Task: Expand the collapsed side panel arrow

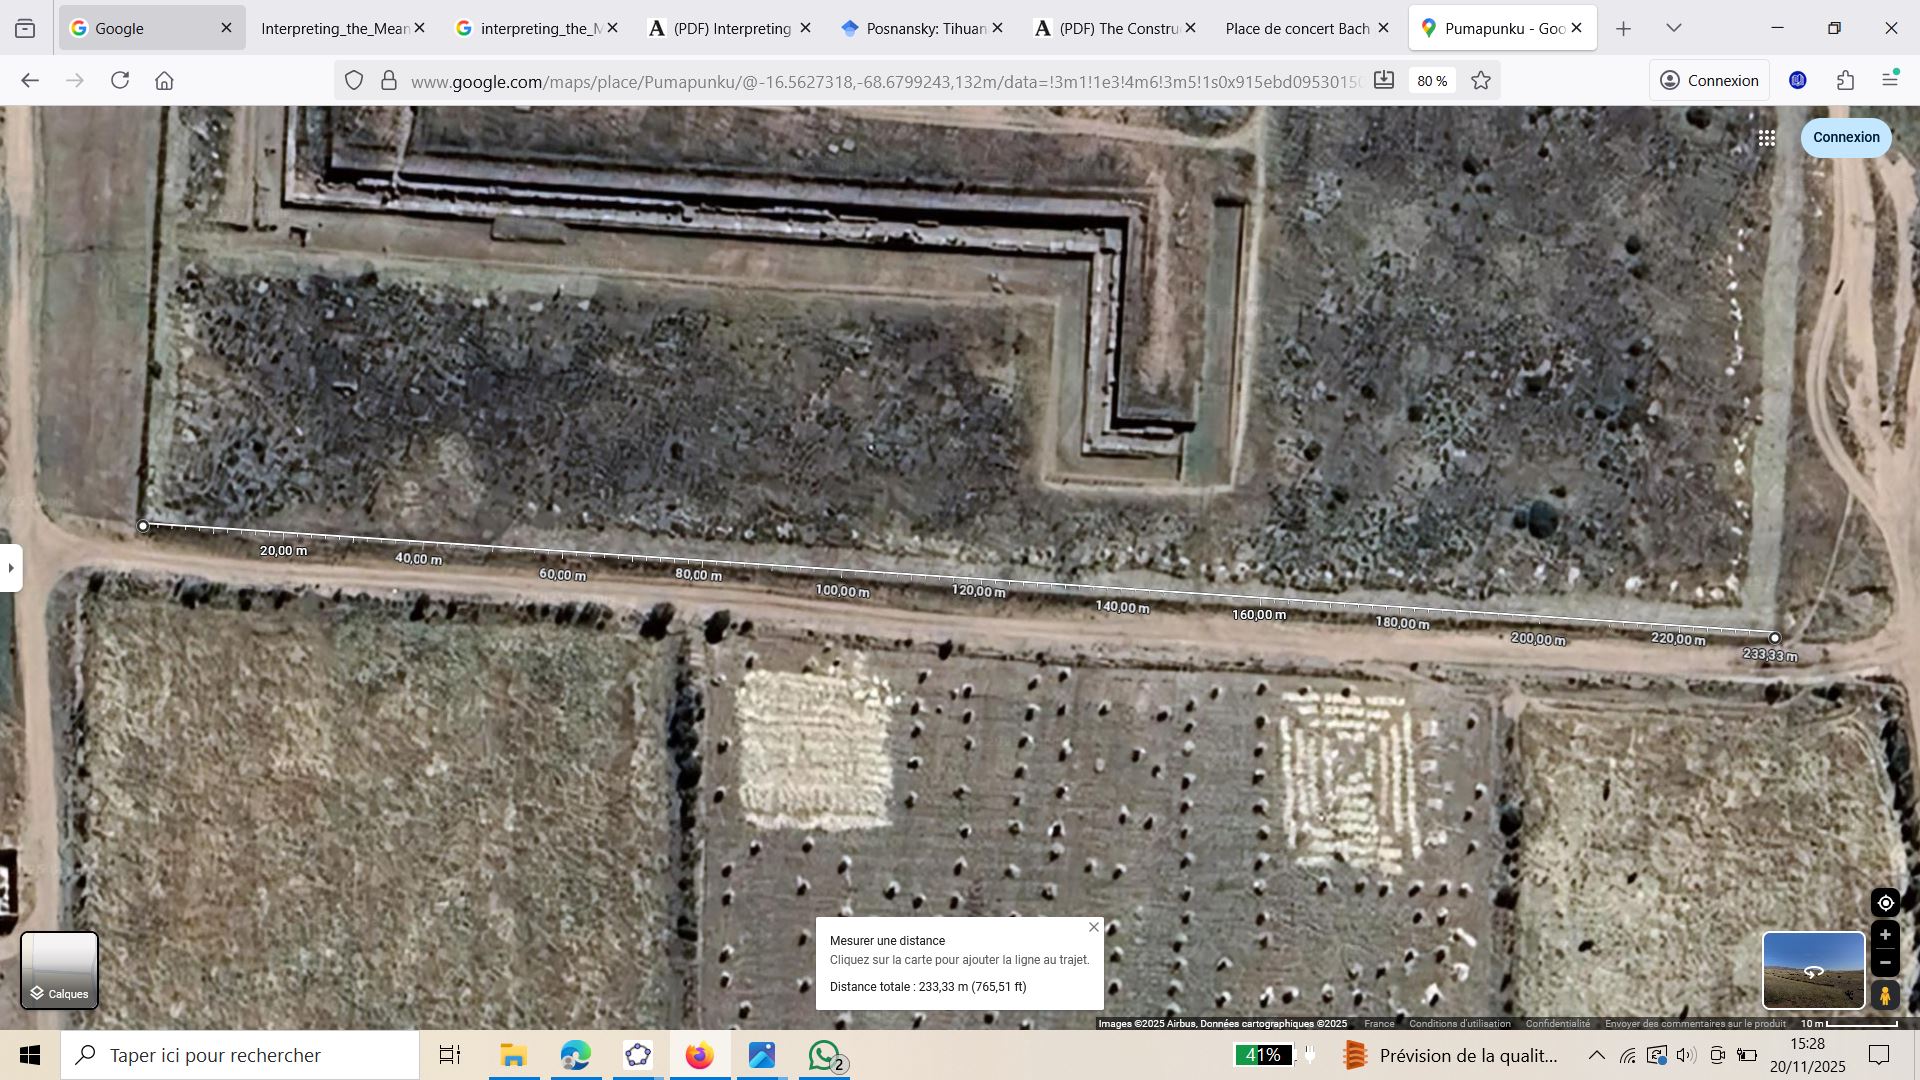Action: click(11, 568)
